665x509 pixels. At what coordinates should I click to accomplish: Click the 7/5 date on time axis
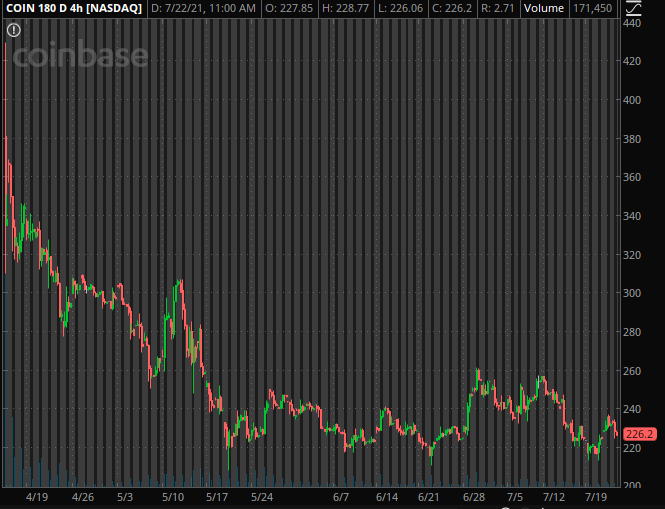pyautogui.click(x=515, y=497)
